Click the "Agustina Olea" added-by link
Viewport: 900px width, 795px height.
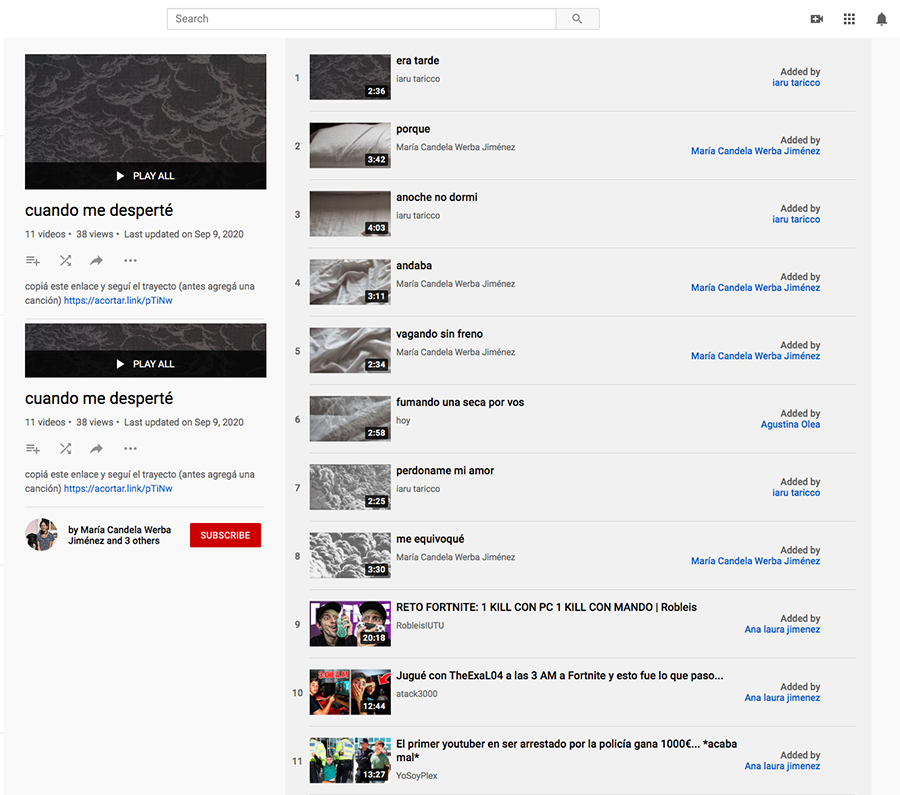click(790, 424)
